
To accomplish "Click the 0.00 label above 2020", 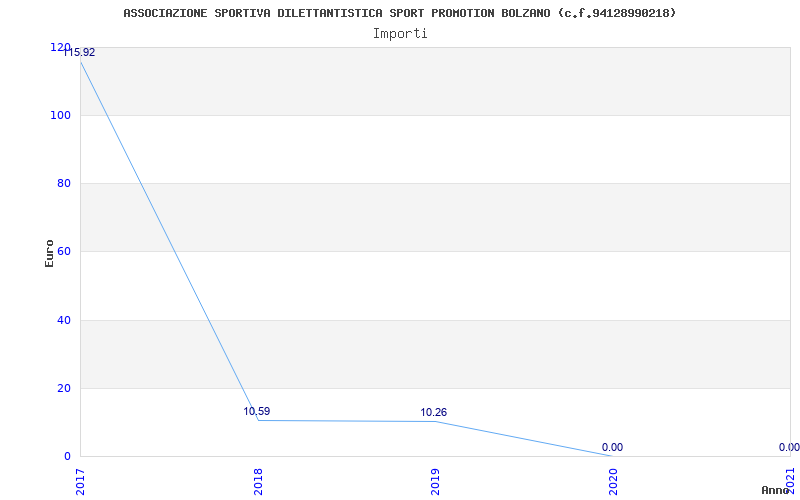I will [x=612, y=447].
